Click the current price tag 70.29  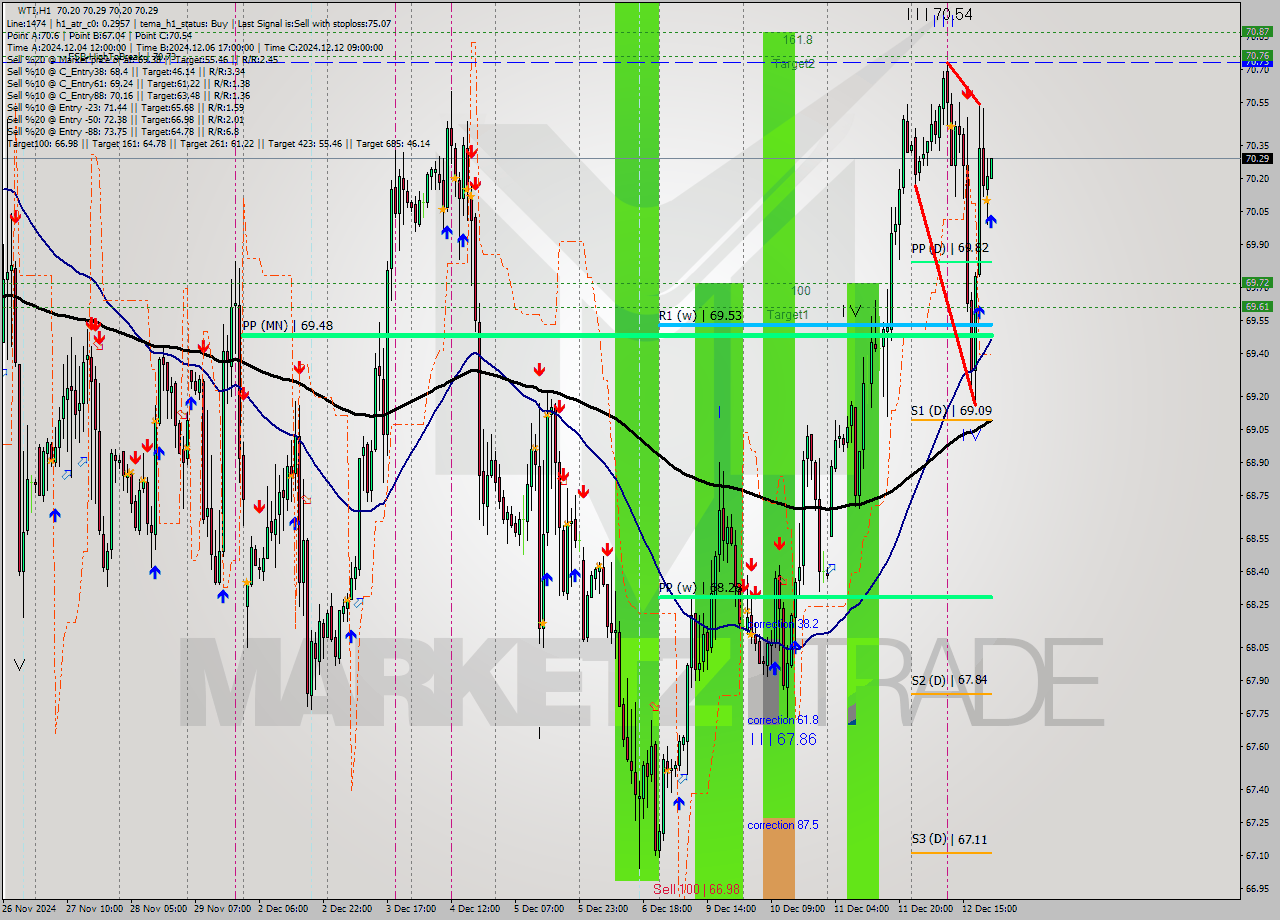1257,158
